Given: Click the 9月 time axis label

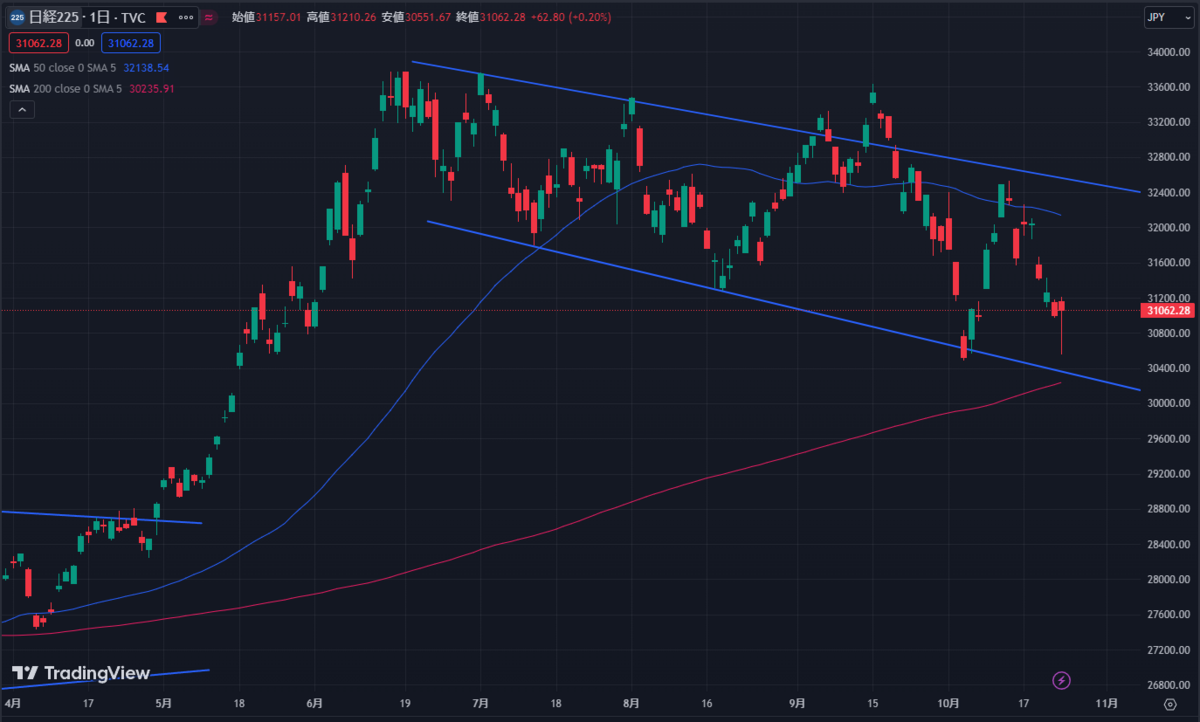Looking at the screenshot, I should pos(797,704).
